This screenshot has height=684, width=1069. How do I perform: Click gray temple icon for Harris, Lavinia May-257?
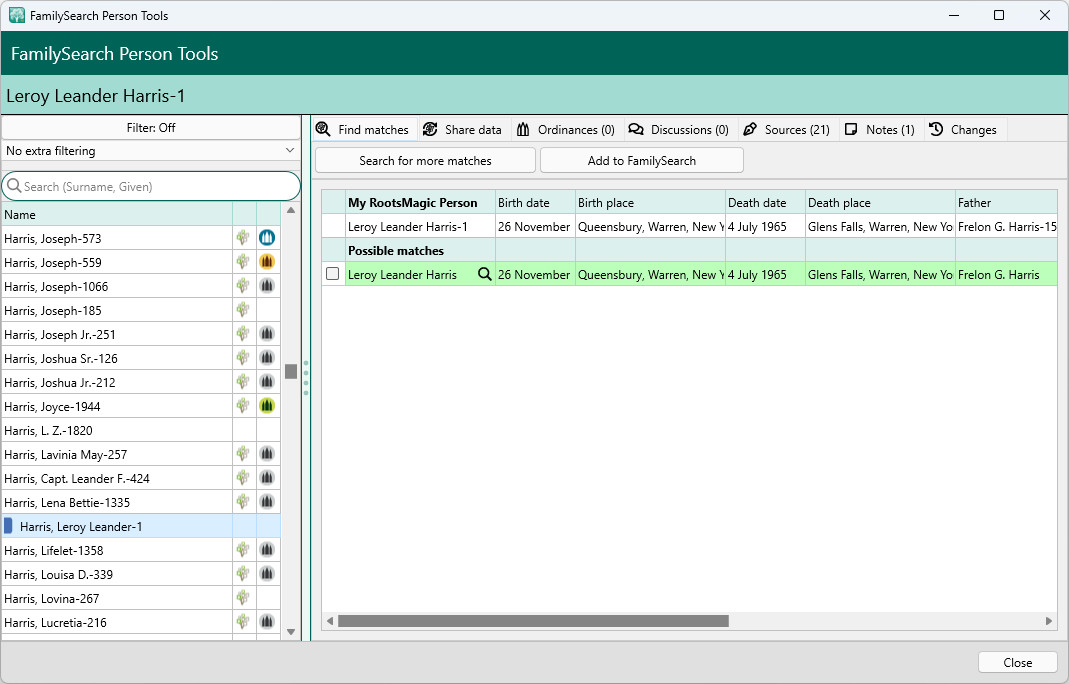click(267, 454)
